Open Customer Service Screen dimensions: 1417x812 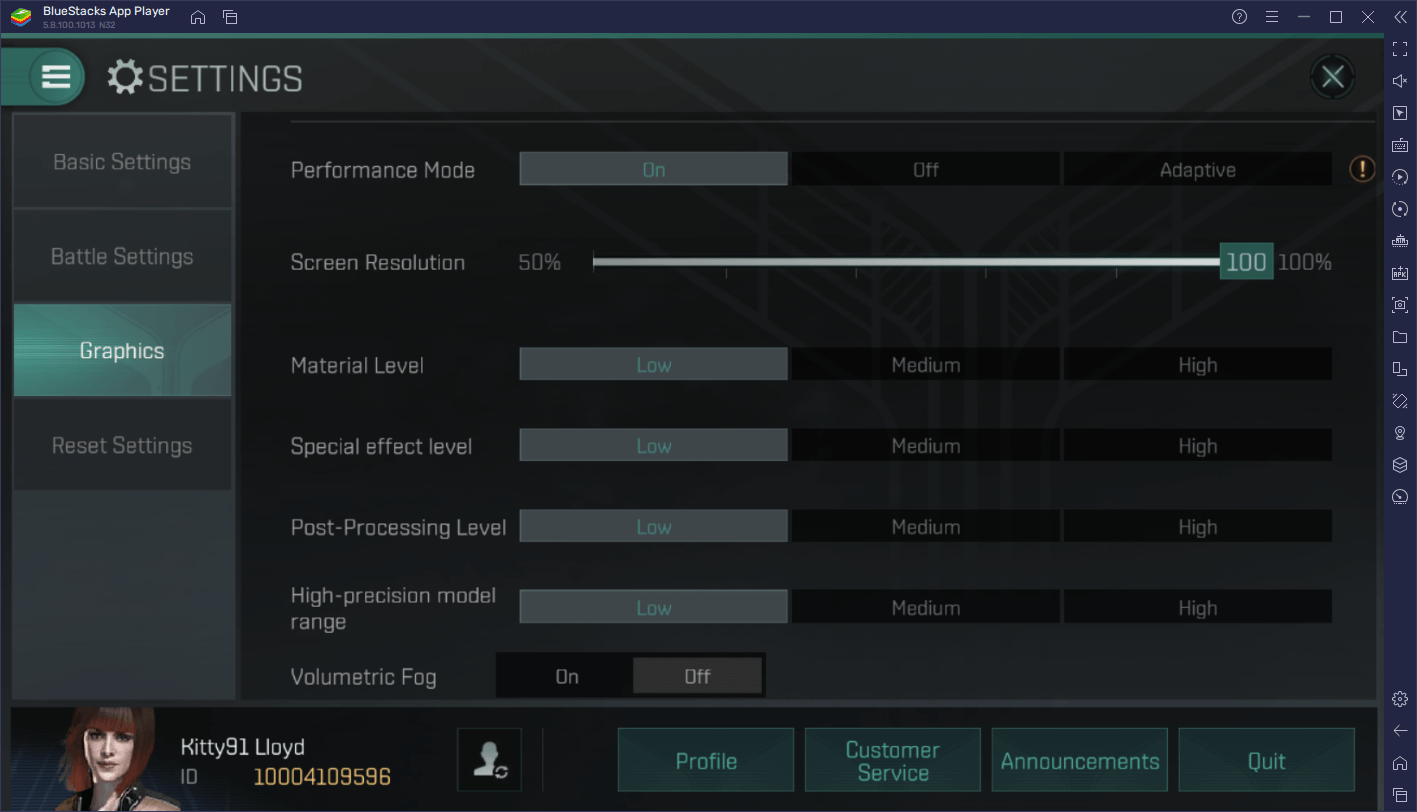pos(892,761)
